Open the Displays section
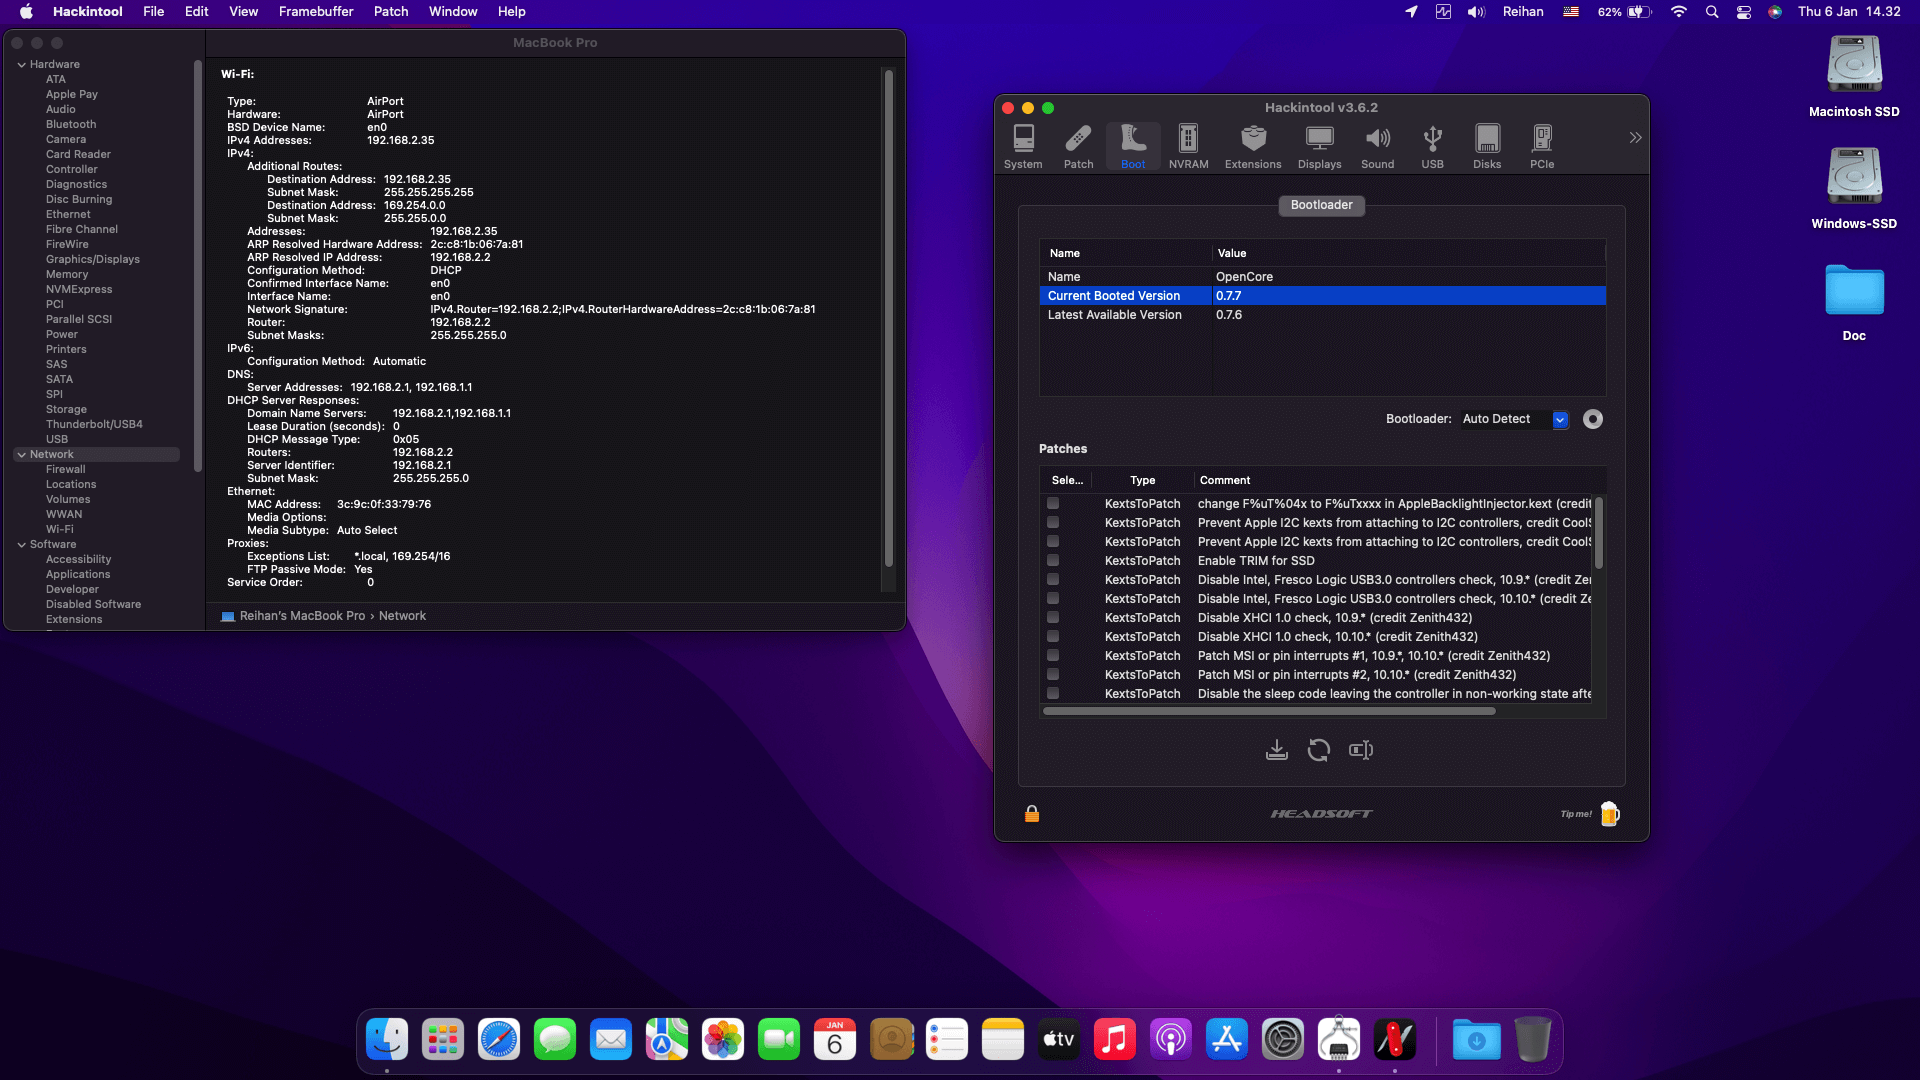The width and height of the screenshot is (1920, 1080). click(x=1320, y=146)
